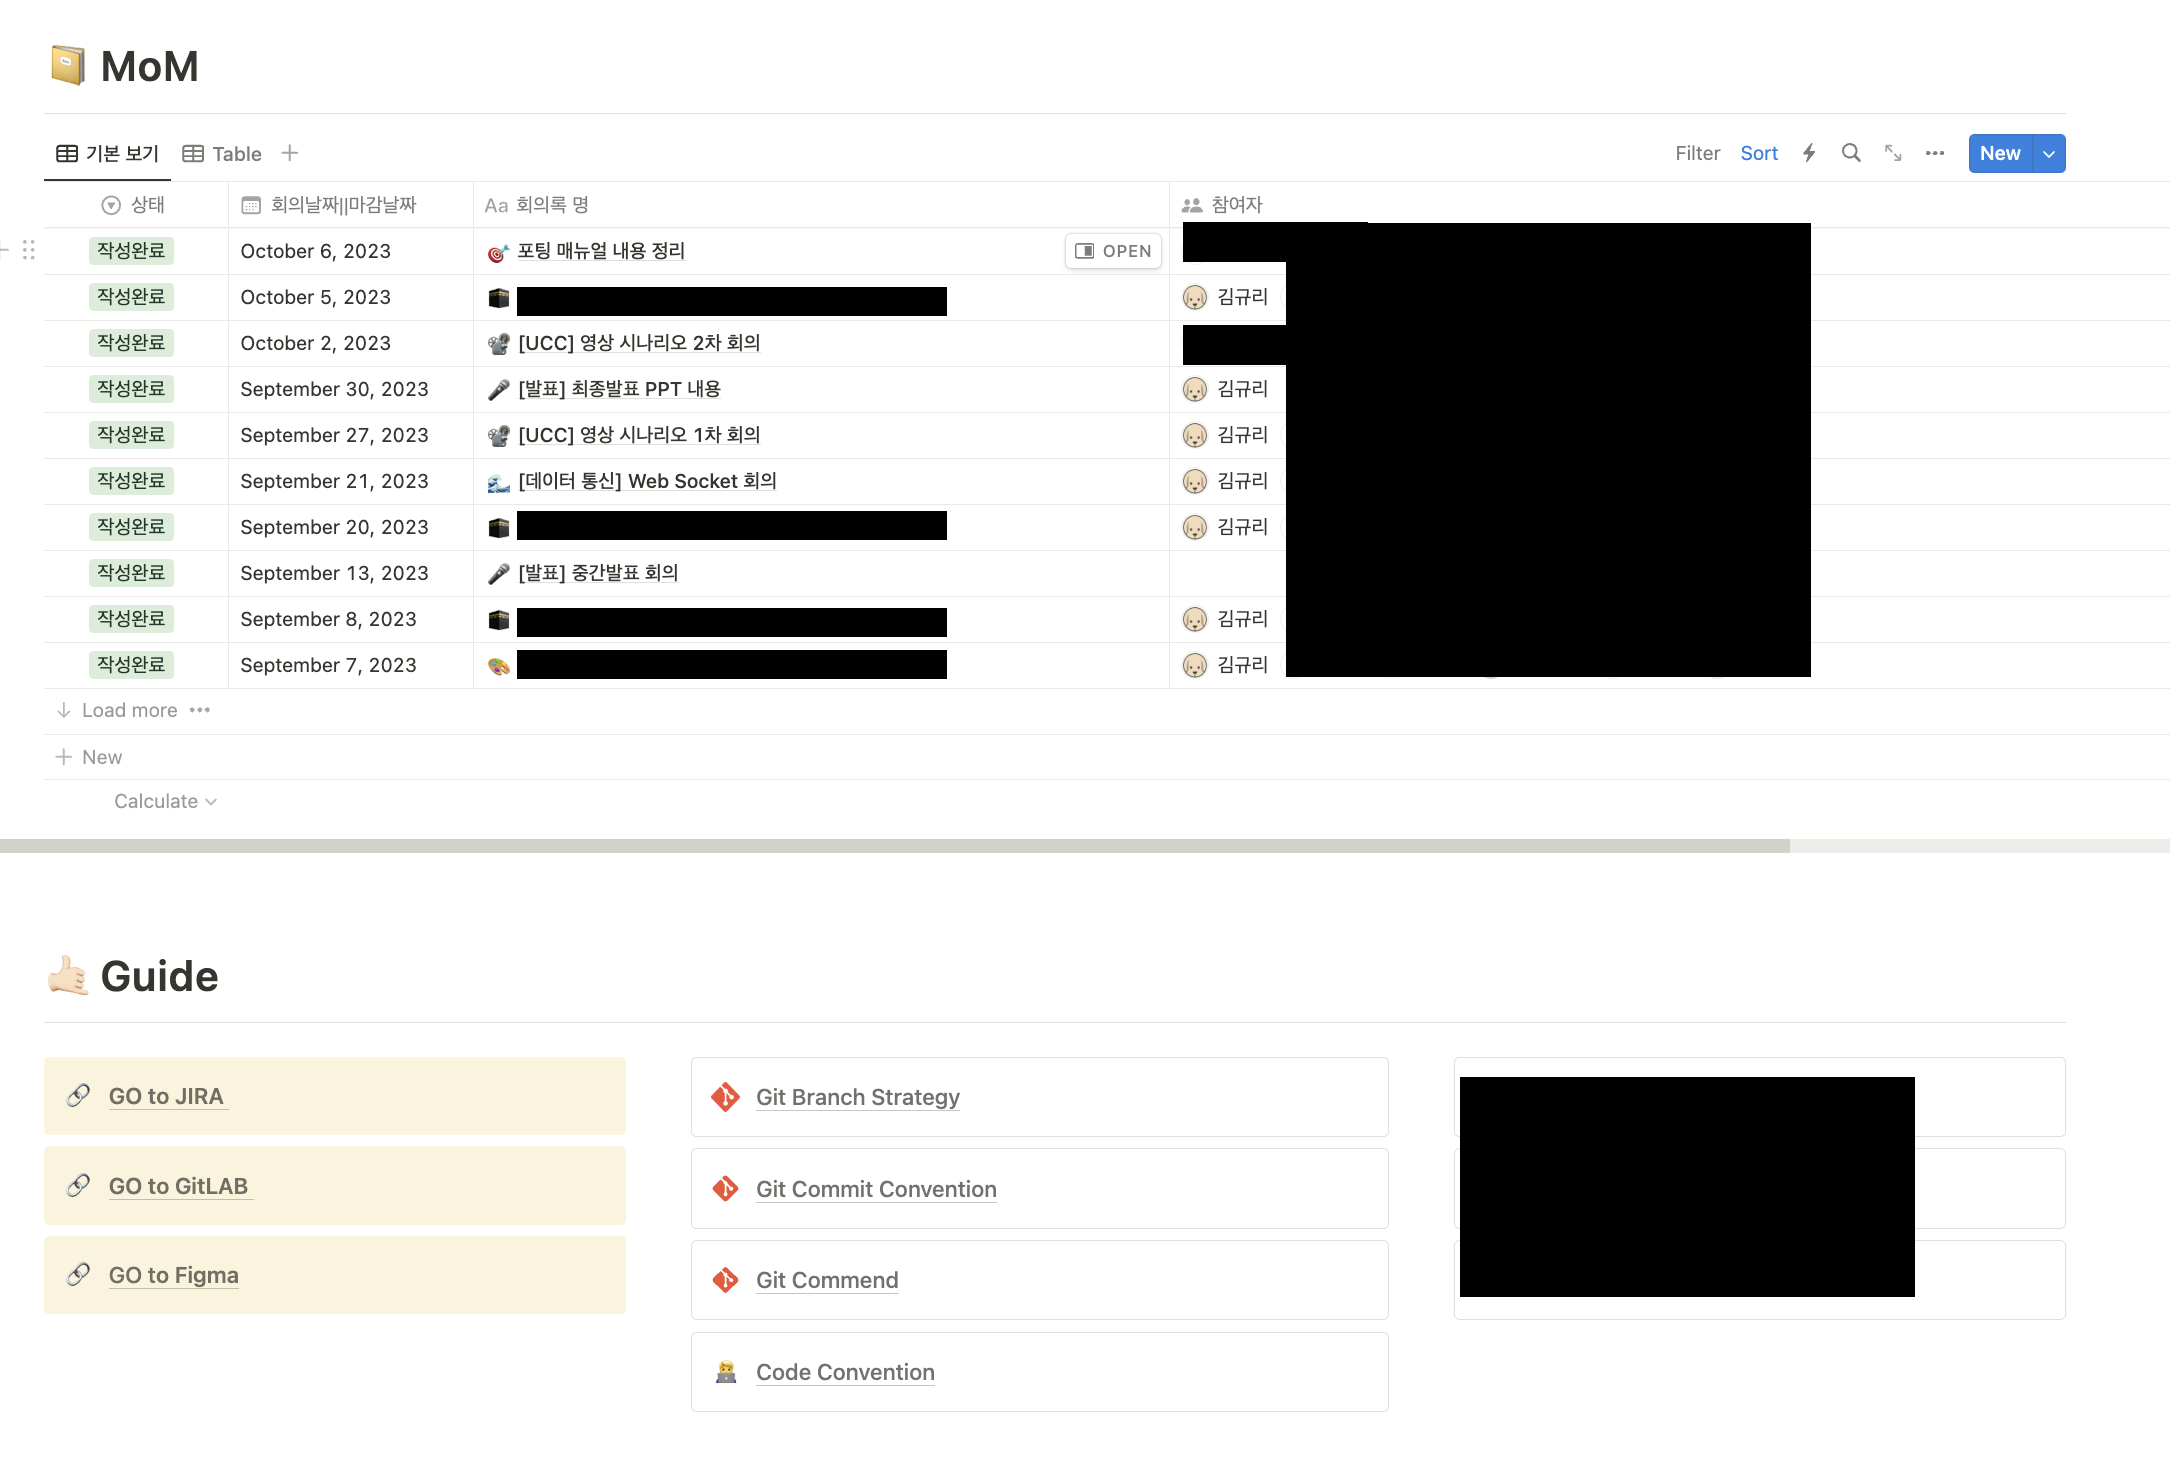Click the lightning bolt automations icon
The width and height of the screenshot is (2170, 1468).
(1809, 153)
